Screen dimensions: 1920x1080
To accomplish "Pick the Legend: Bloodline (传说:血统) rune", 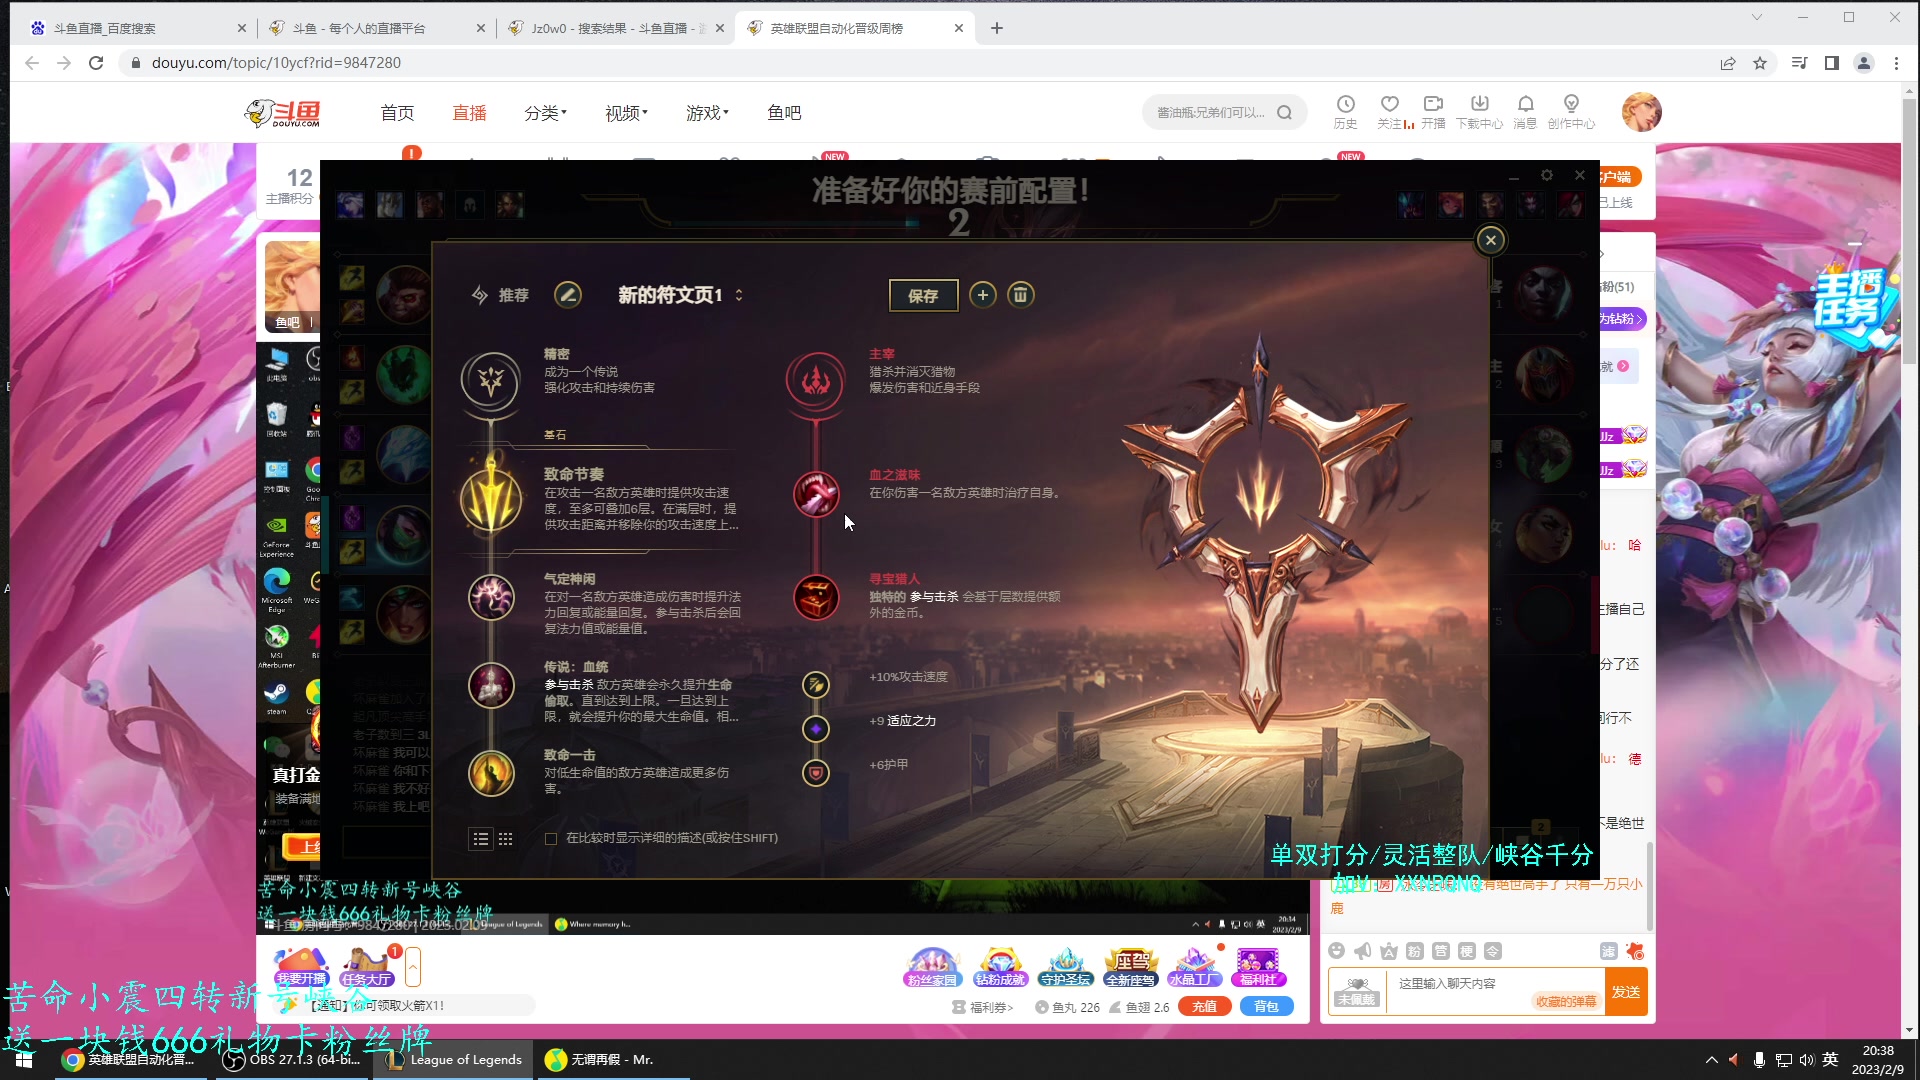I will [491, 685].
